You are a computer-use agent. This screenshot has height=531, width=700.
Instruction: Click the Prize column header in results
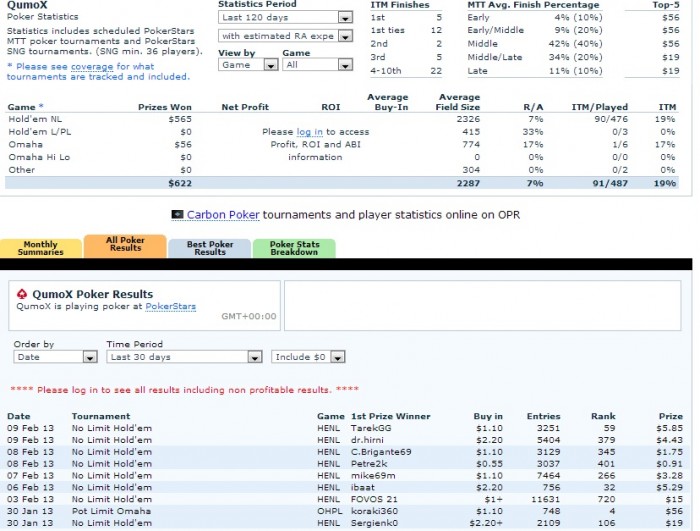671,416
